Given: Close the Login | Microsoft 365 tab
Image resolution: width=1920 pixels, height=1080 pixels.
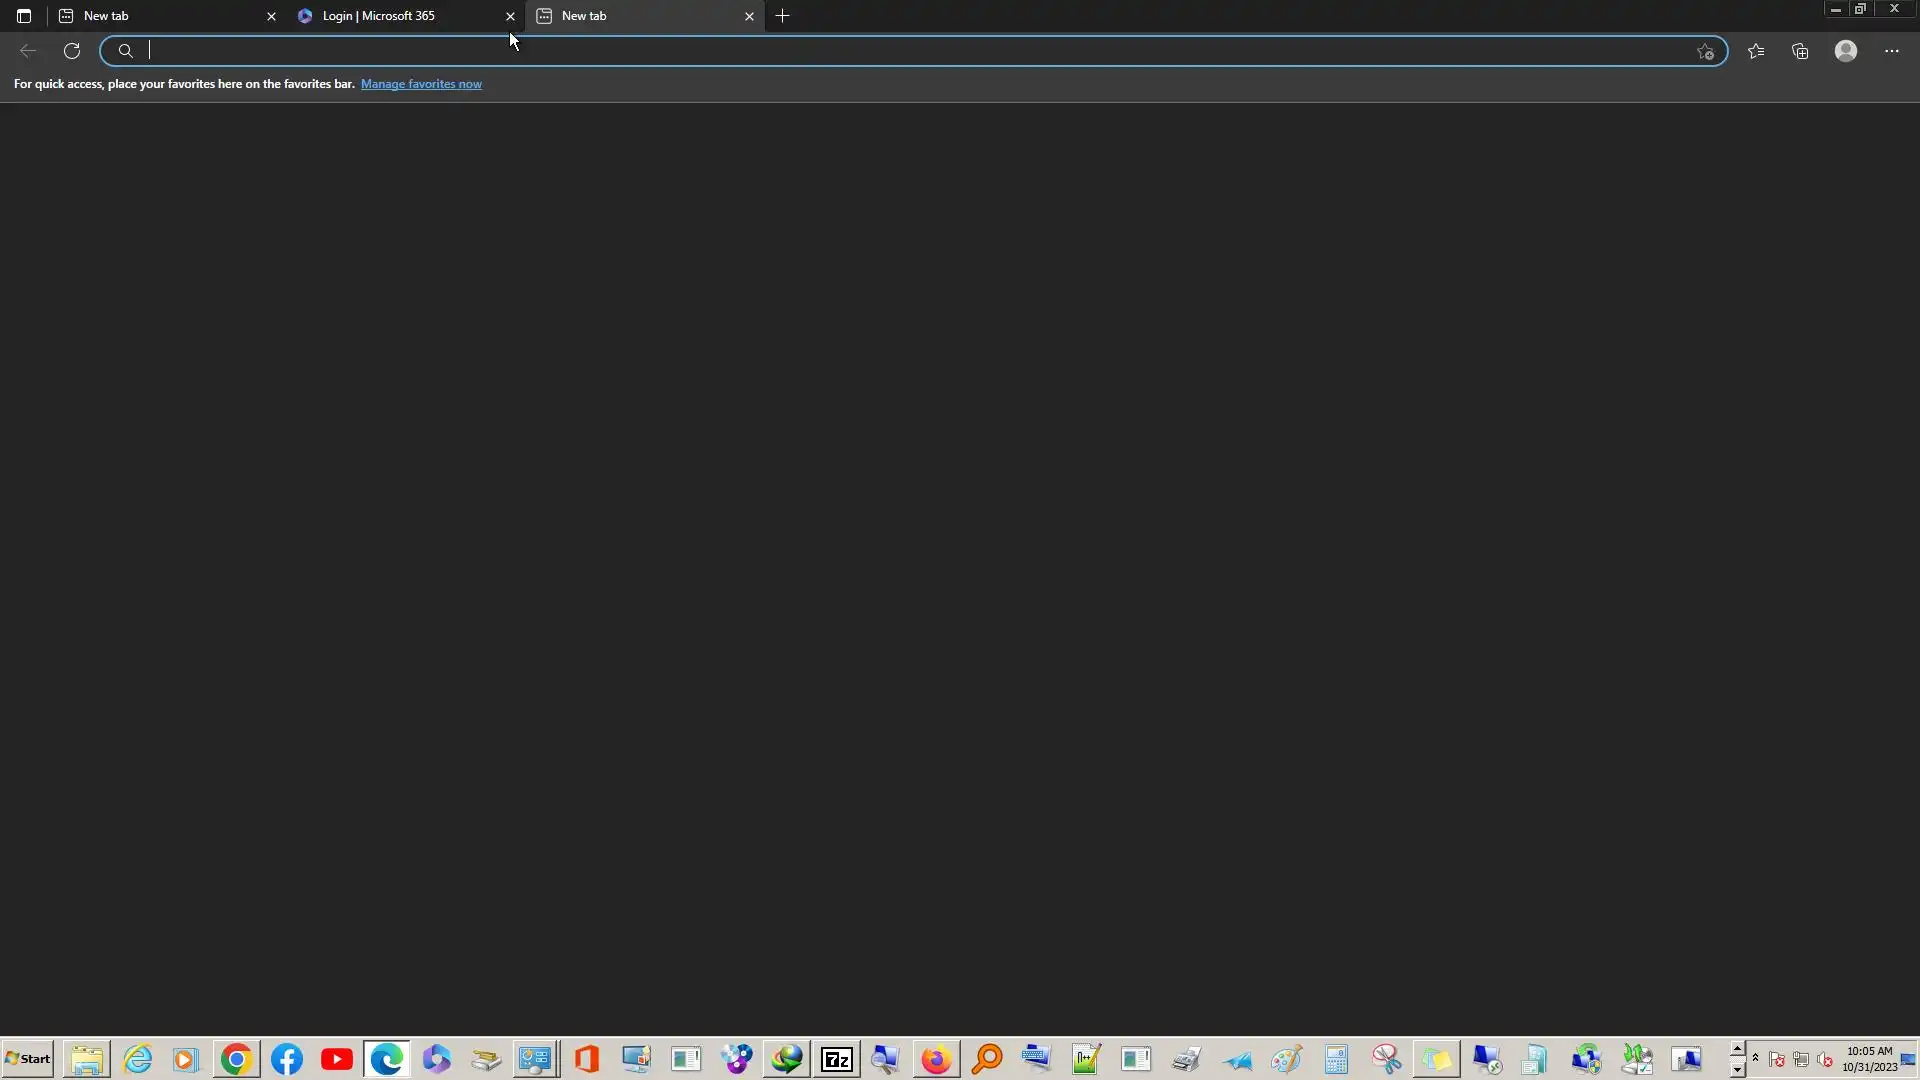Looking at the screenshot, I should tap(510, 16).
